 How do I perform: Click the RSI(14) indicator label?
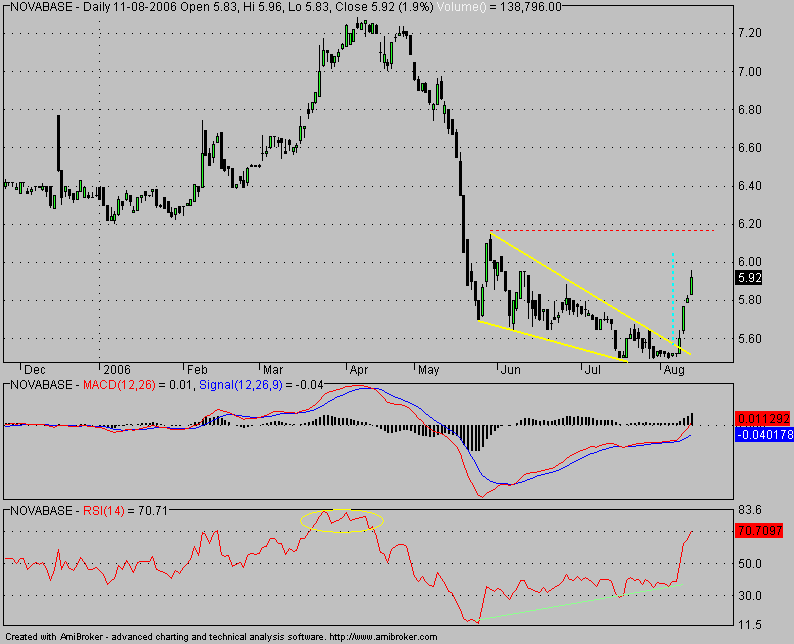point(103,511)
